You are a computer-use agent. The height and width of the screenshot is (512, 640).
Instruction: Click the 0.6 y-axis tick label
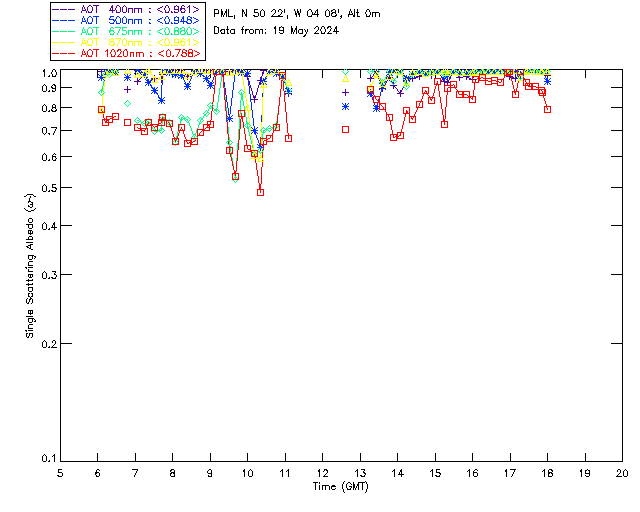49,157
